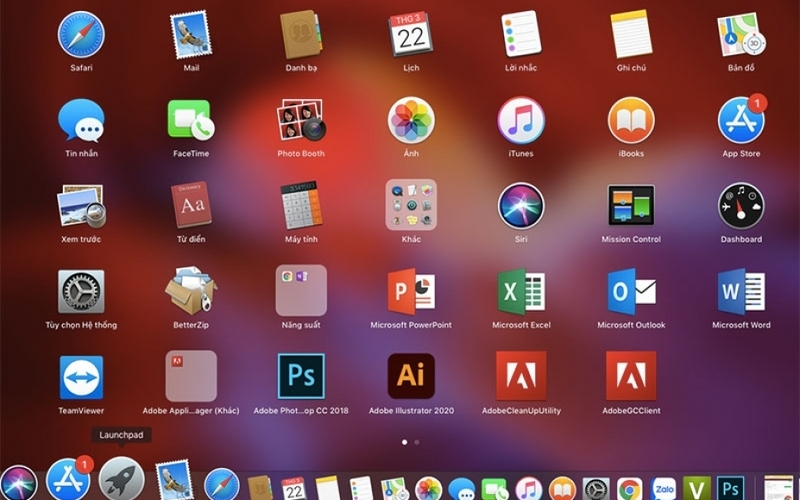This screenshot has width=800, height=500.
Task: Open Tùy chọn Hệ thống in Launchpad grid
Action: 81,292
